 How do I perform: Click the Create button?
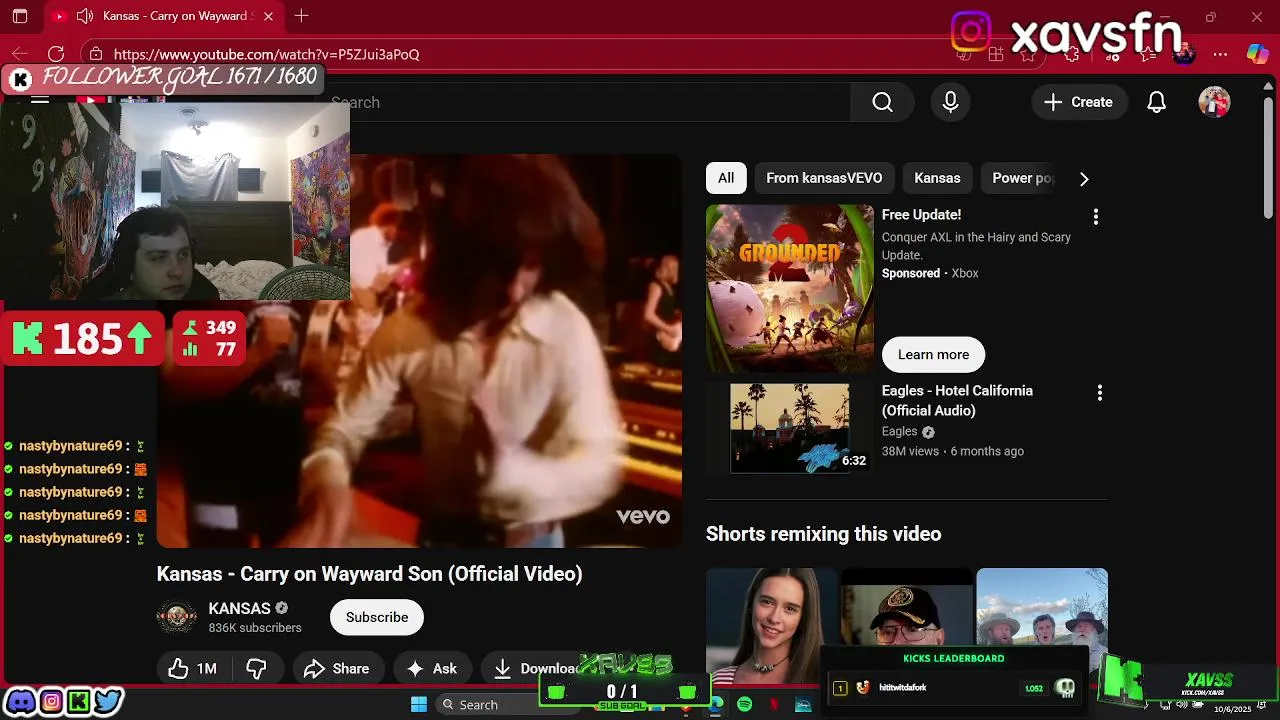[1079, 102]
